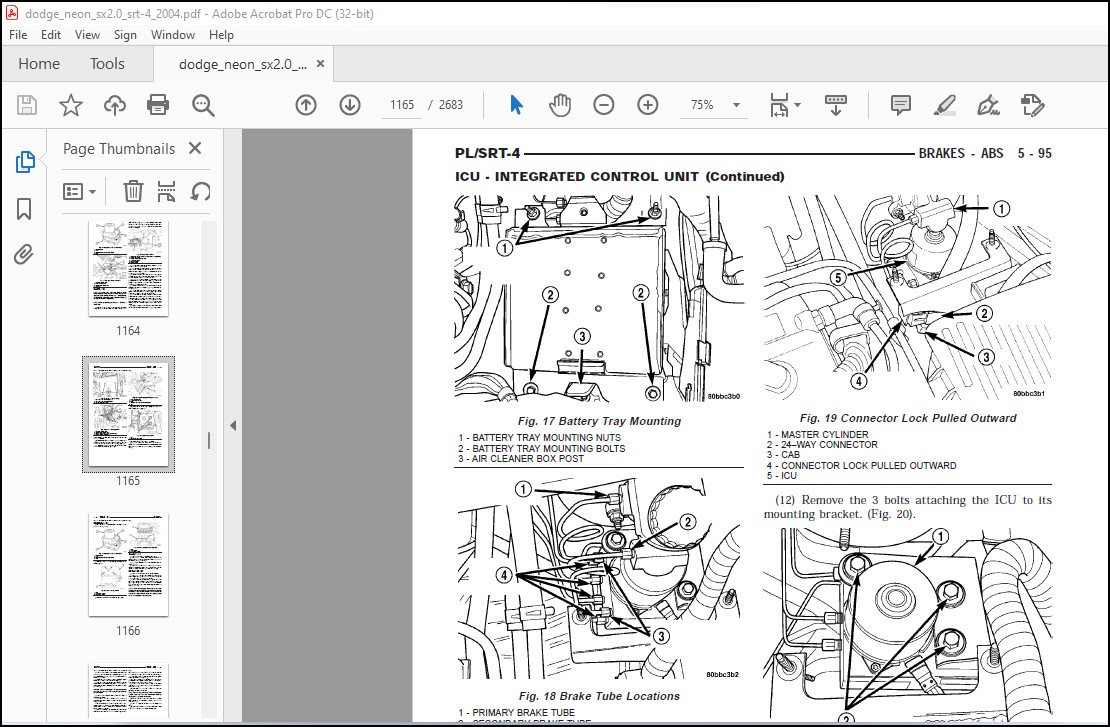Screen dimensions: 1110x727
Task: Click the page number field 1165
Action: pos(402,105)
